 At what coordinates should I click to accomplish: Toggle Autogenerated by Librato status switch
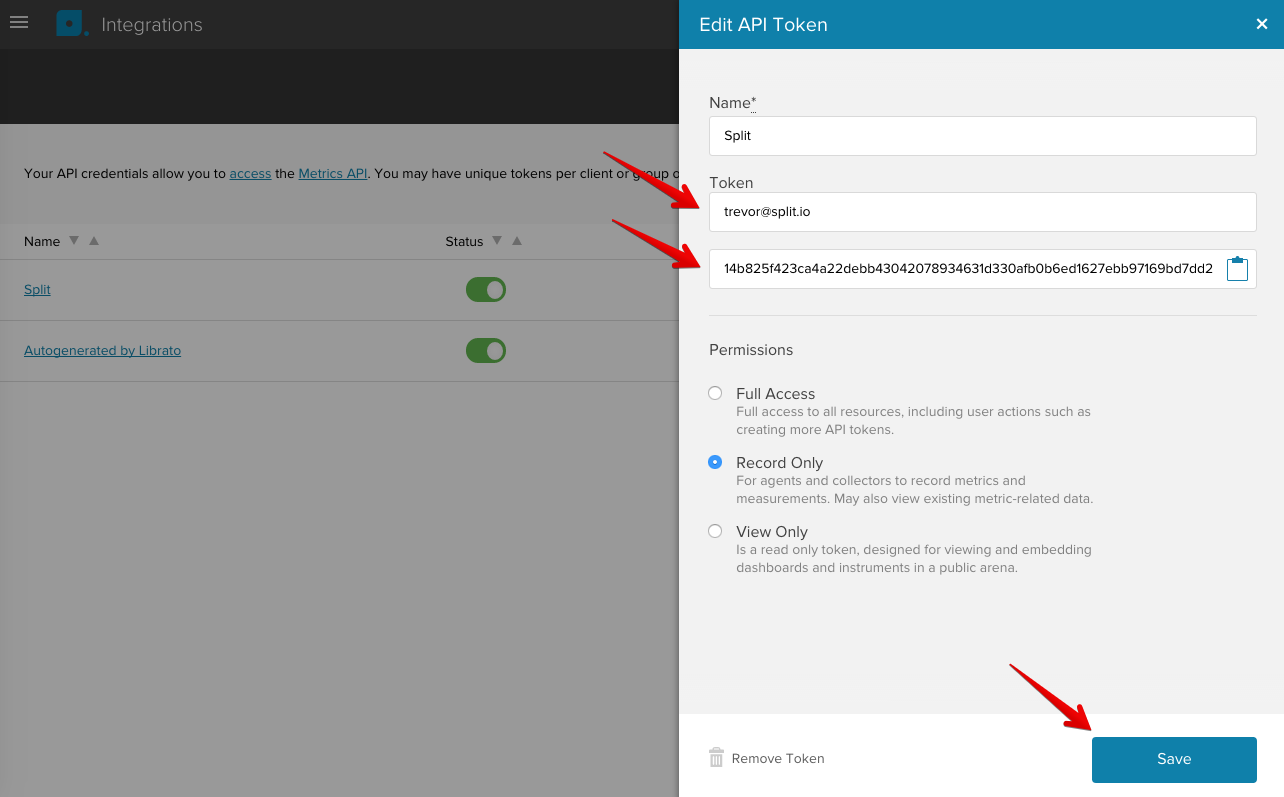coord(486,351)
